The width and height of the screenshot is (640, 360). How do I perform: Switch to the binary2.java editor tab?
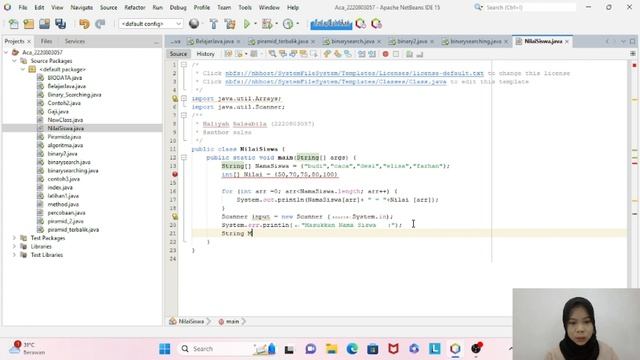[x=412, y=41]
